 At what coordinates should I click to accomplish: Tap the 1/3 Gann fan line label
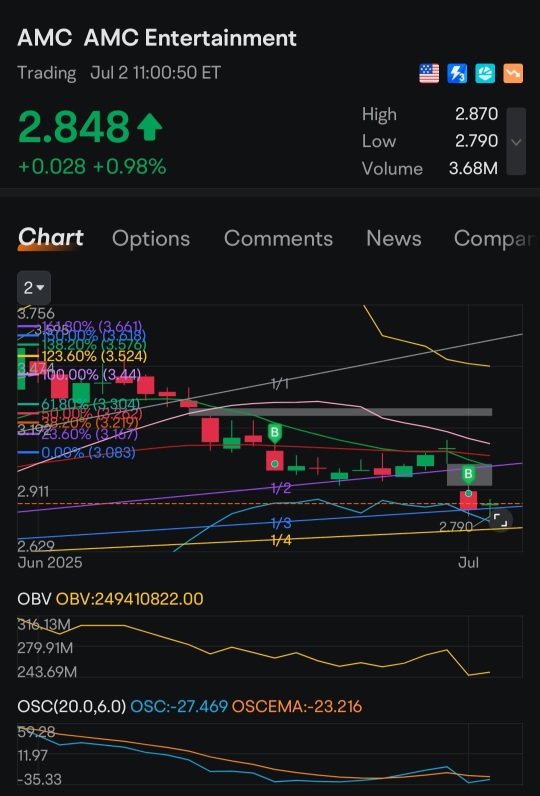pyautogui.click(x=281, y=523)
